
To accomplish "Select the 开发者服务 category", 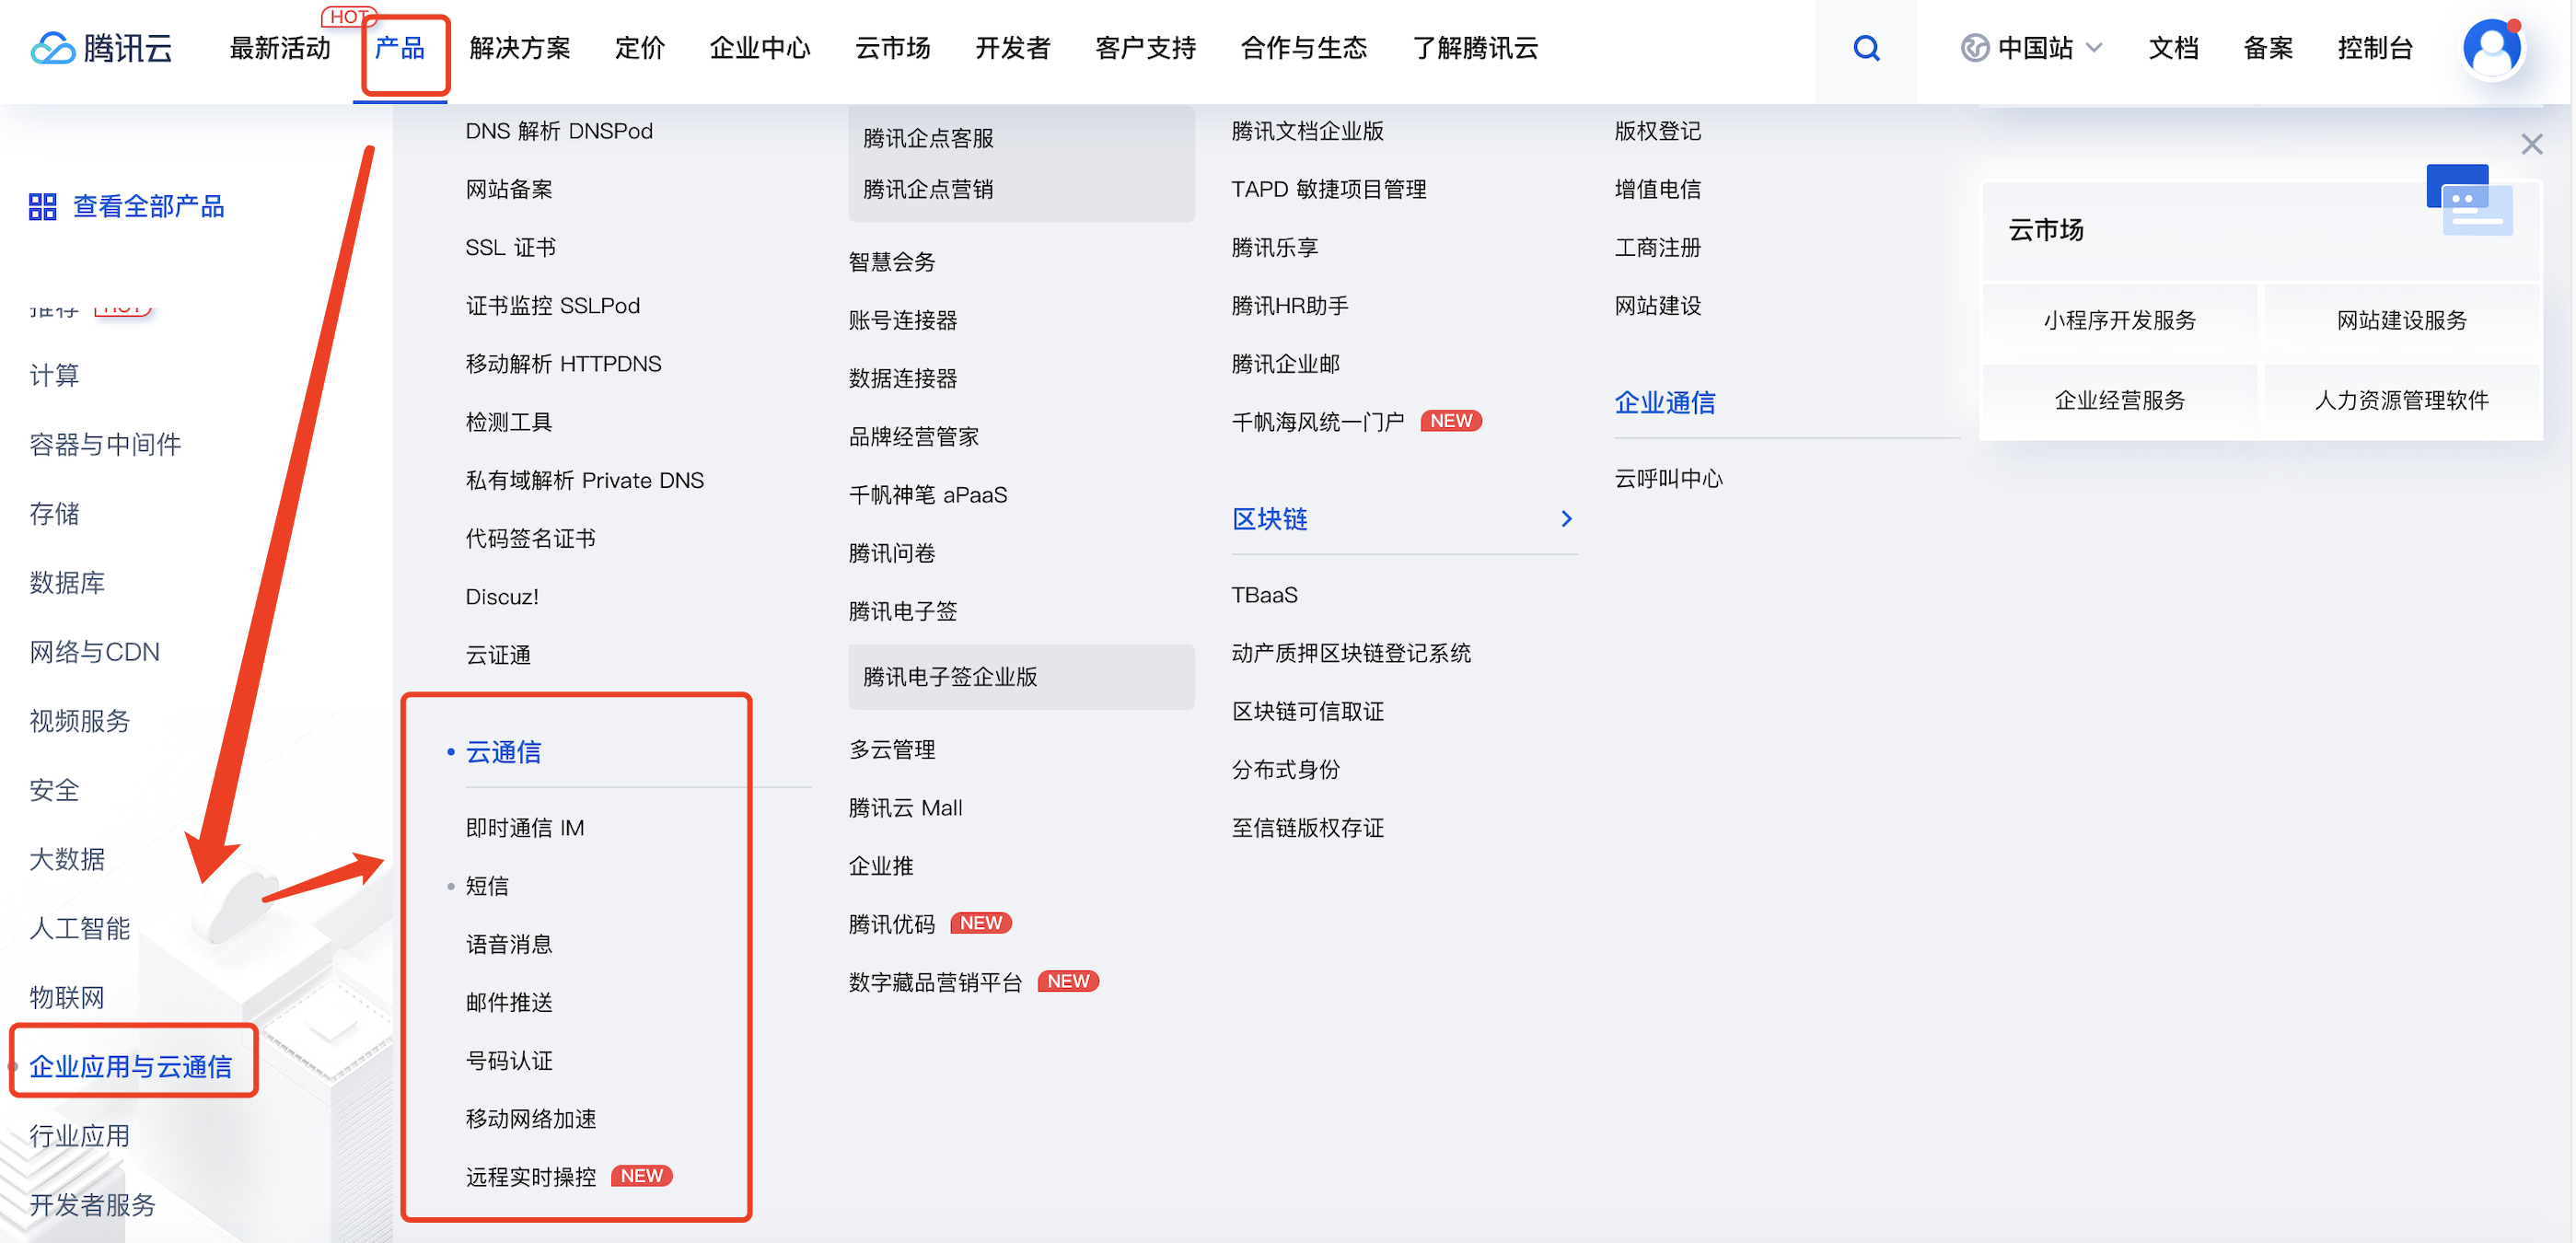I will tap(92, 1203).
